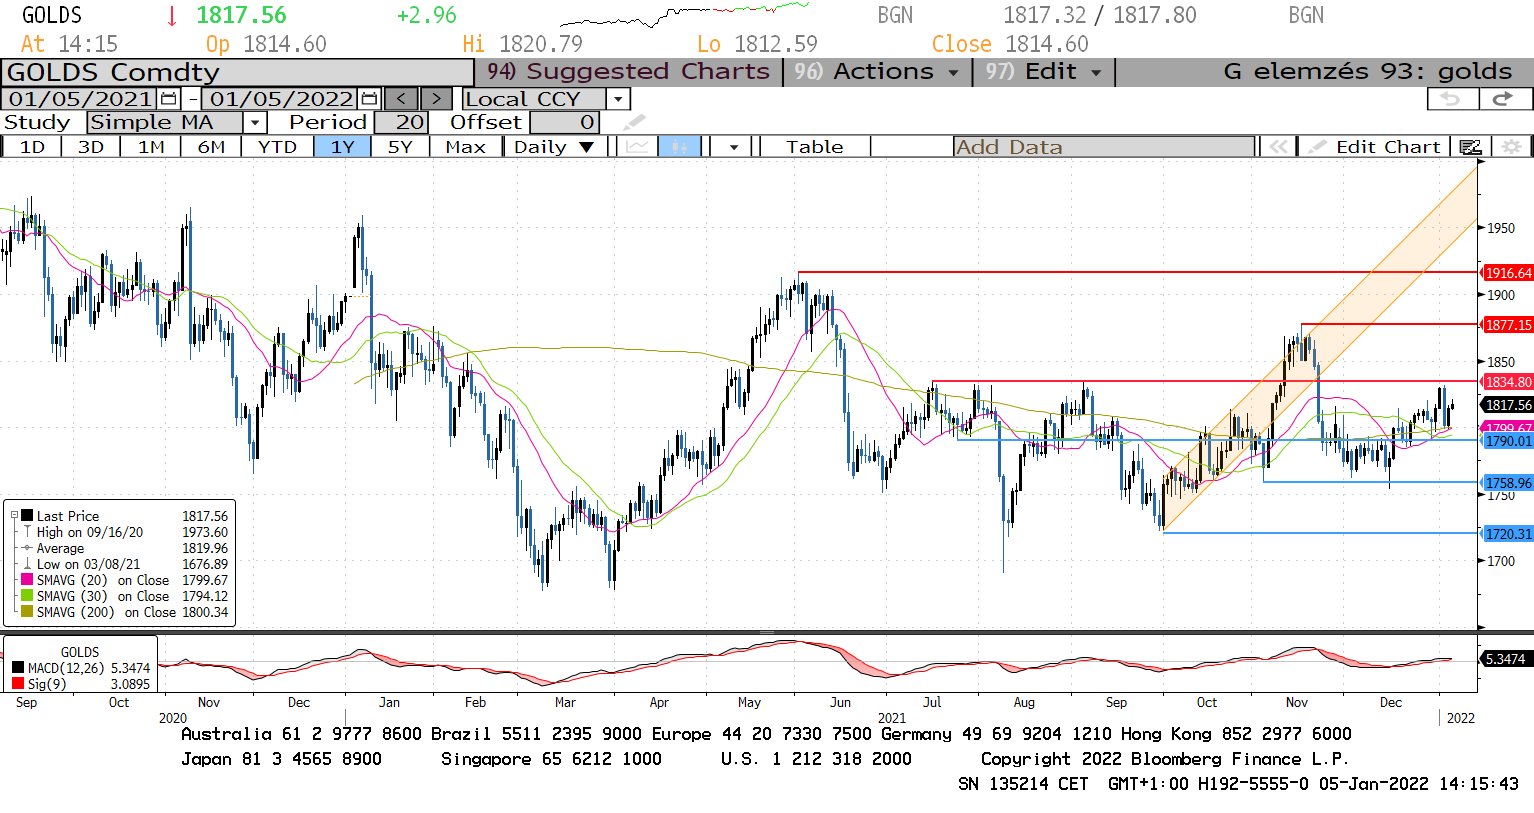
Task: Click the Period value field 20
Action: [401, 123]
